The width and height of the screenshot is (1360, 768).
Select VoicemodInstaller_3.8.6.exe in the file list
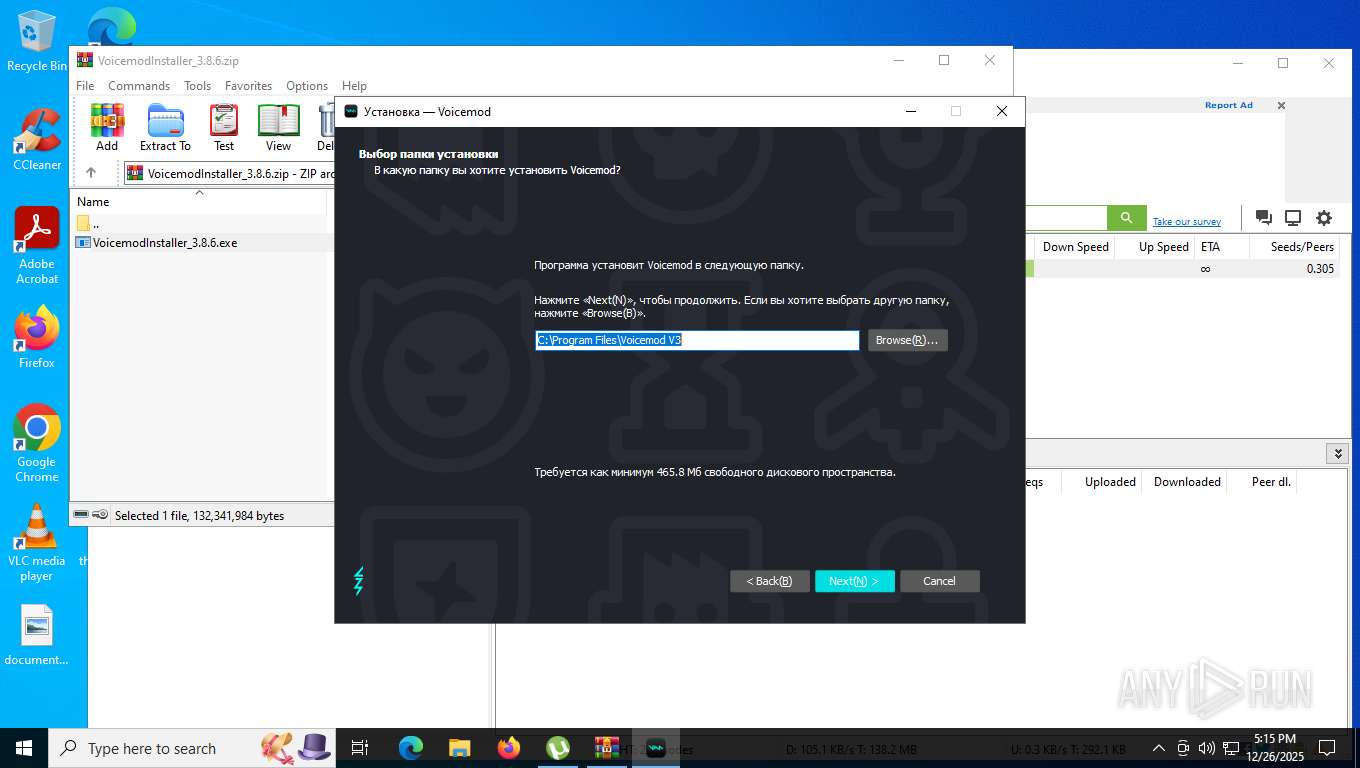(x=165, y=243)
